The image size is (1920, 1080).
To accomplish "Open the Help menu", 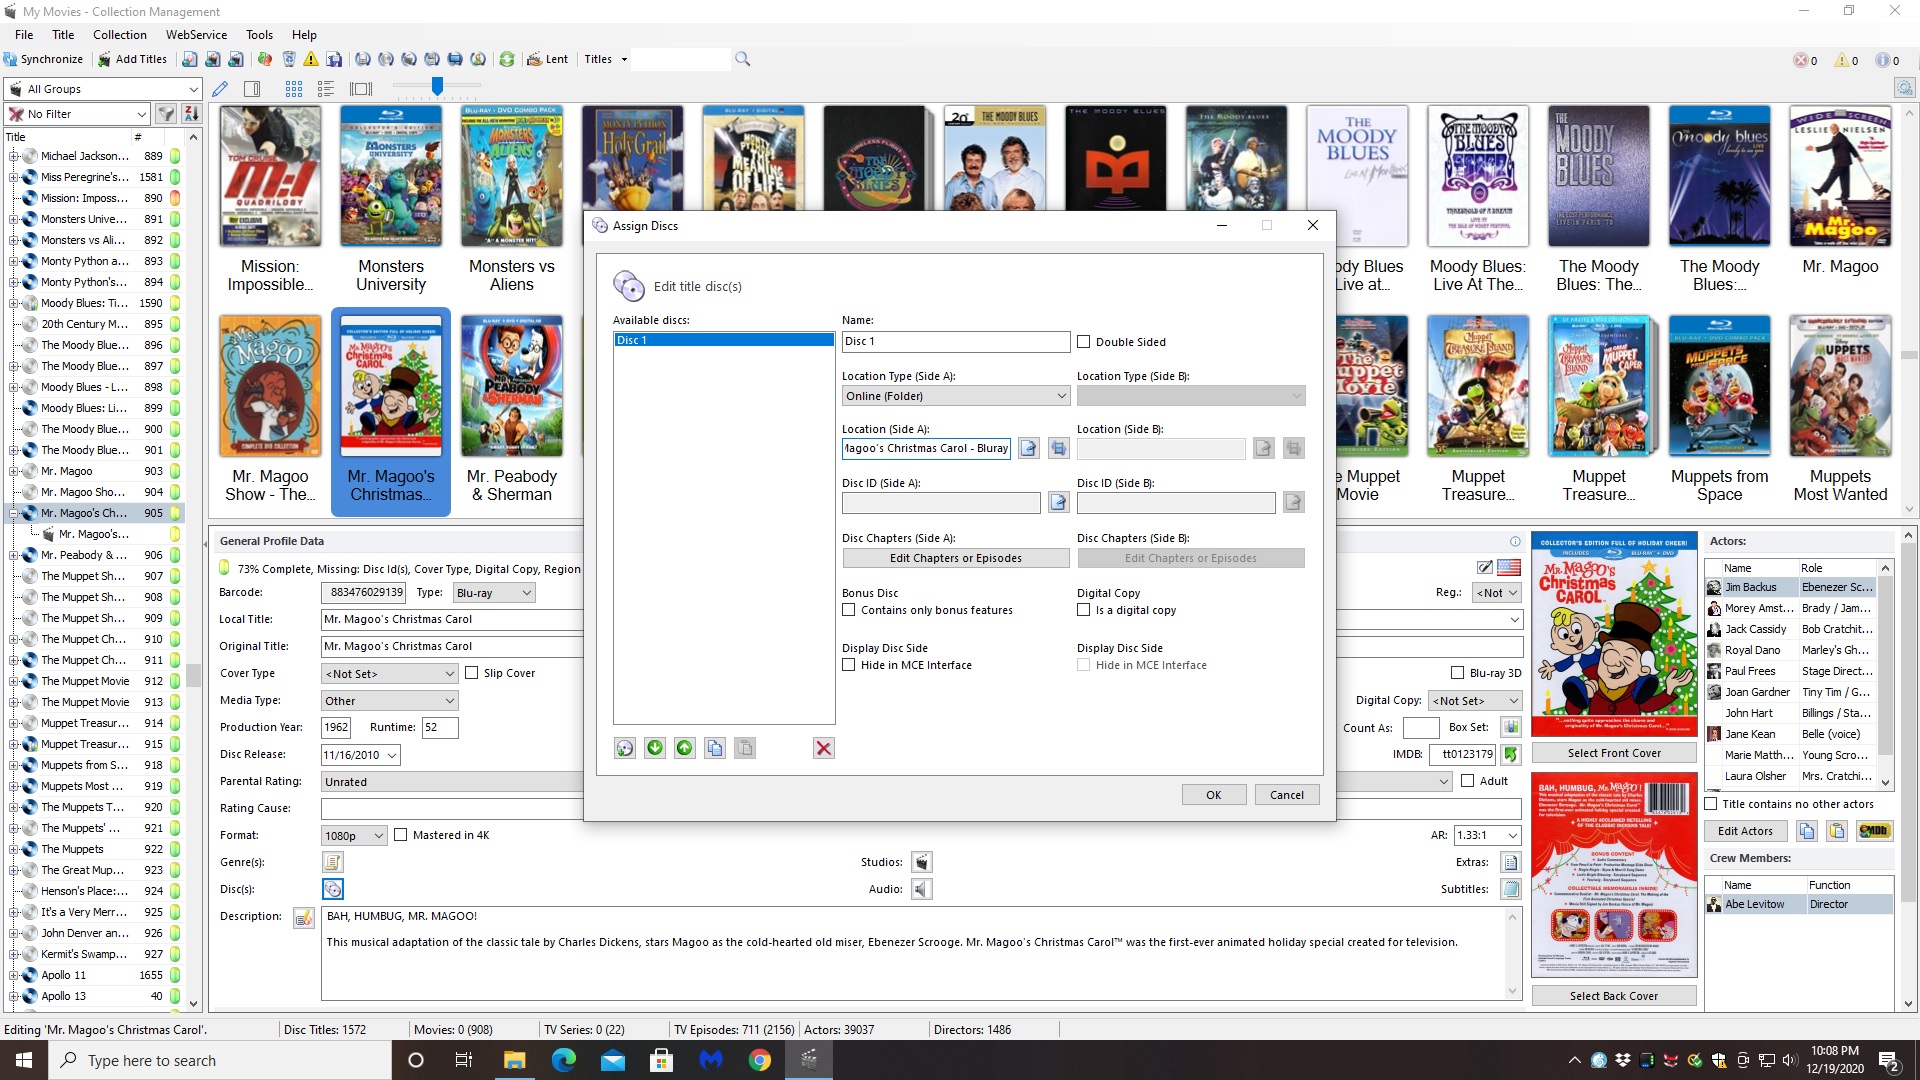I will (304, 34).
